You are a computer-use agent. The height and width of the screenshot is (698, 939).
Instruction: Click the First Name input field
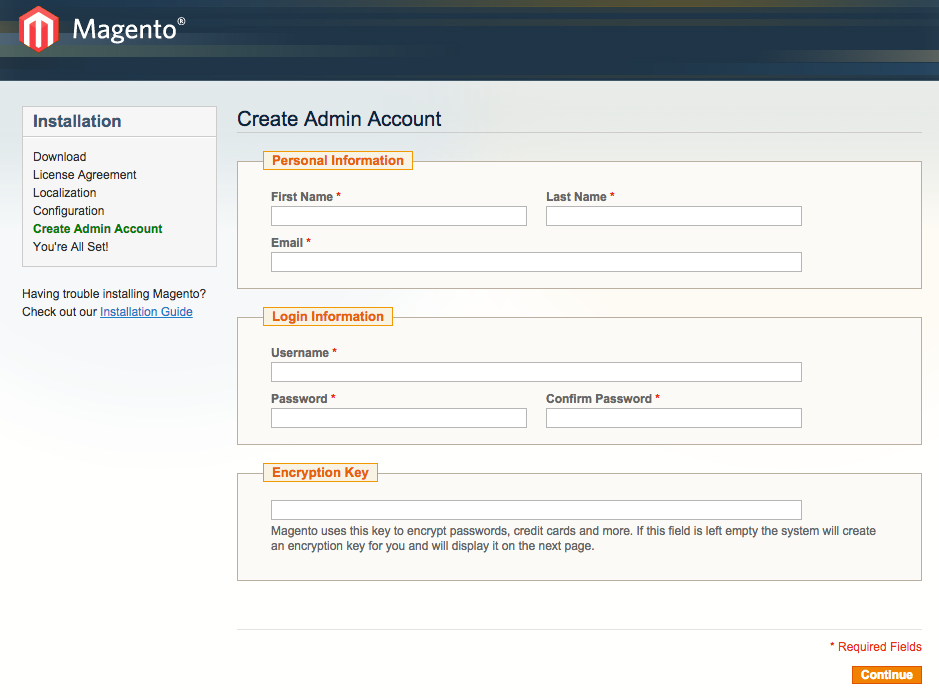tap(399, 216)
